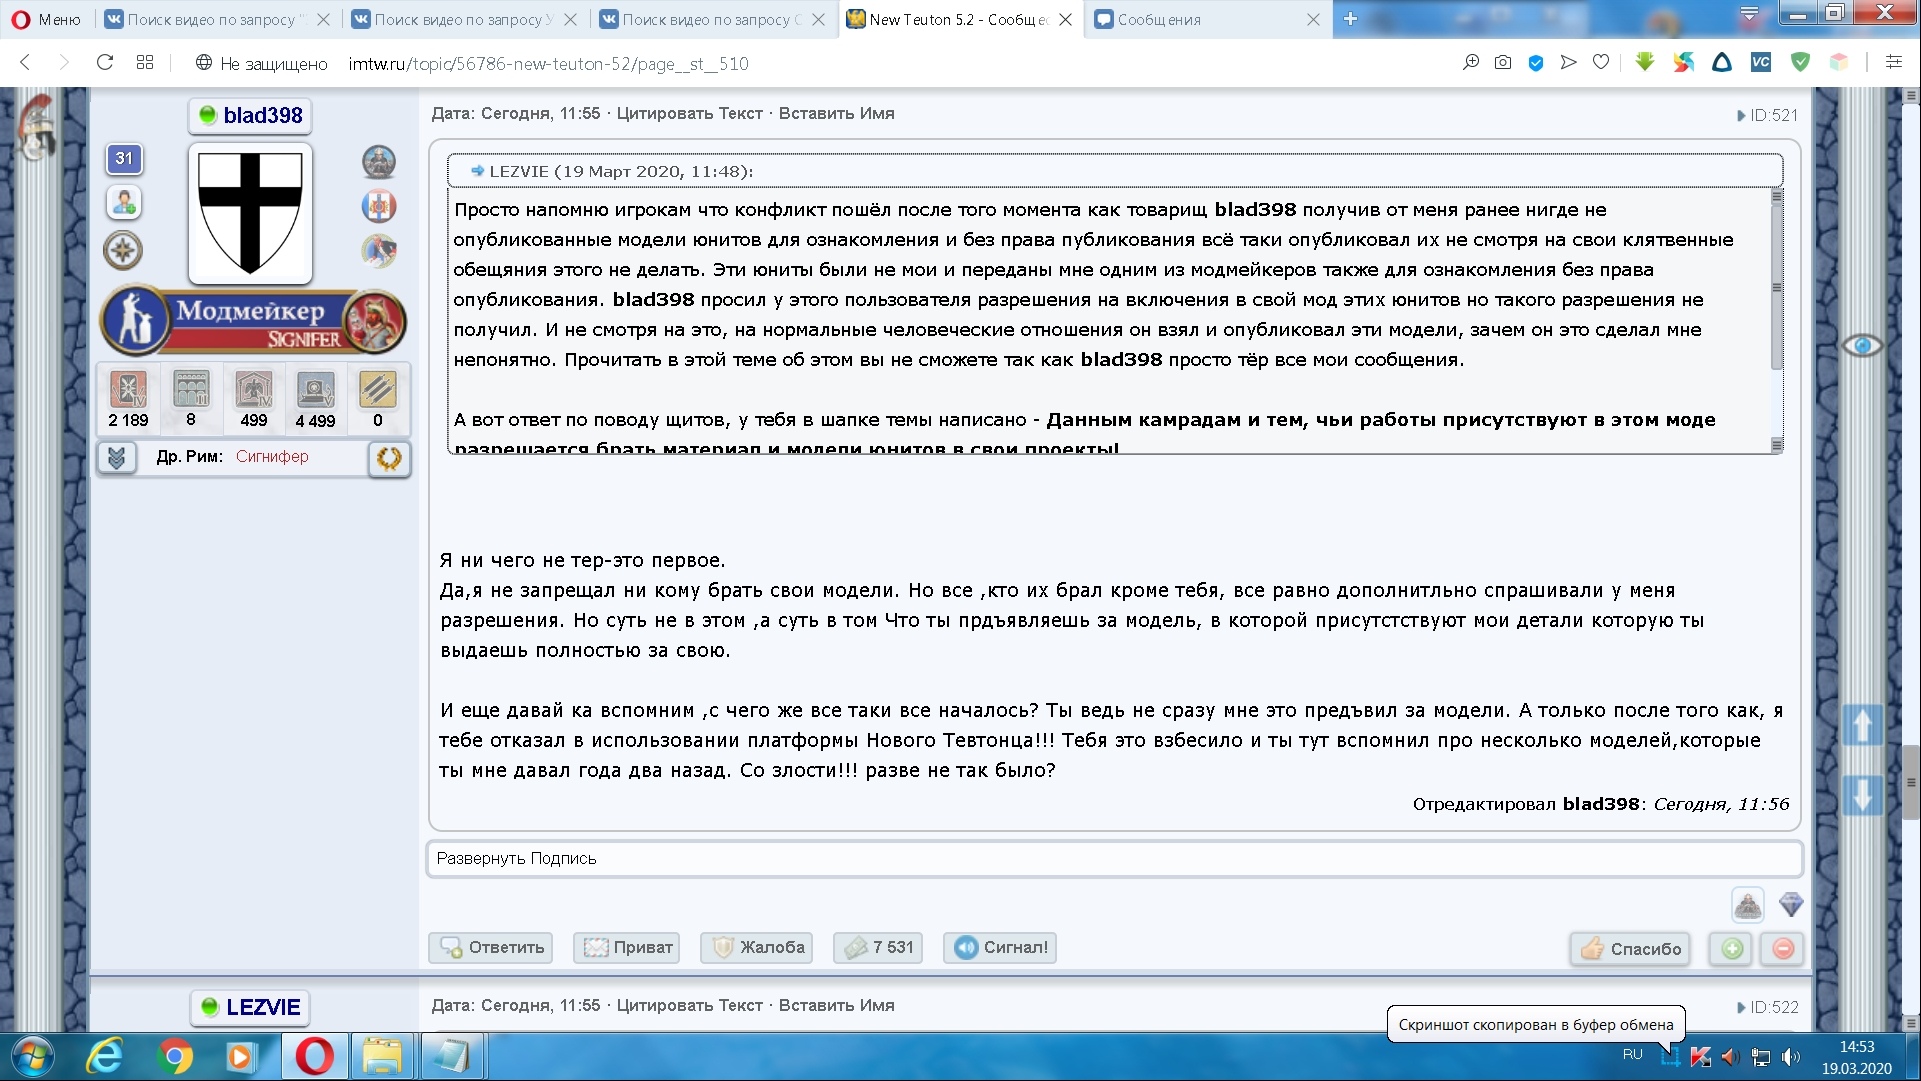The width and height of the screenshot is (1921, 1081).
Task: Click the up arrow page navigation icon
Action: coord(1862,725)
